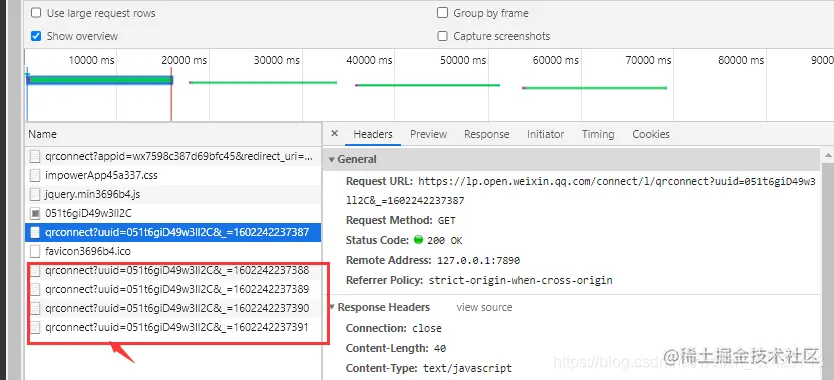Click the 10000 ms timeline marker
This screenshot has width=834, height=380.
91,60
